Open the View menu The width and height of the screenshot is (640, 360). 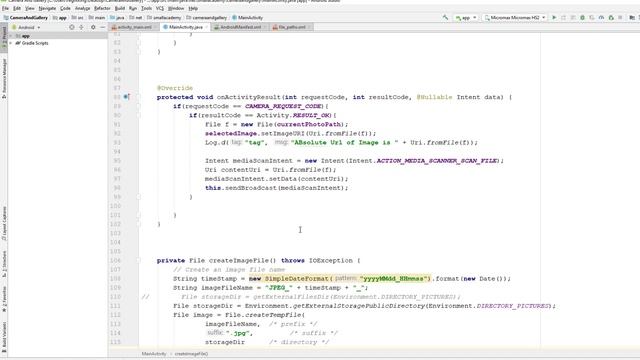(x=30, y=8)
